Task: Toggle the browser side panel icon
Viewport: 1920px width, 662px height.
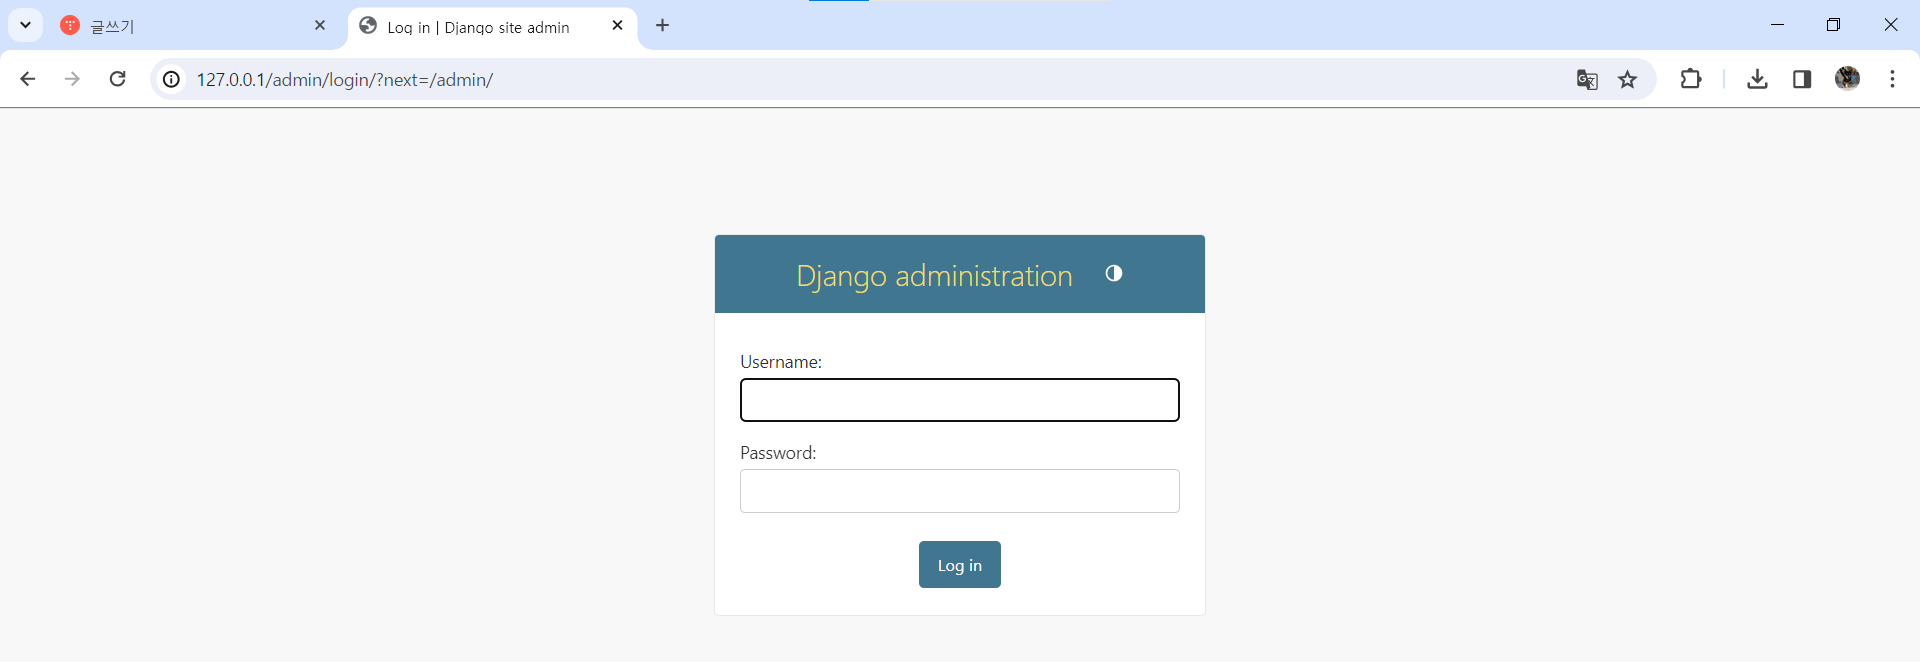Action: [1802, 79]
